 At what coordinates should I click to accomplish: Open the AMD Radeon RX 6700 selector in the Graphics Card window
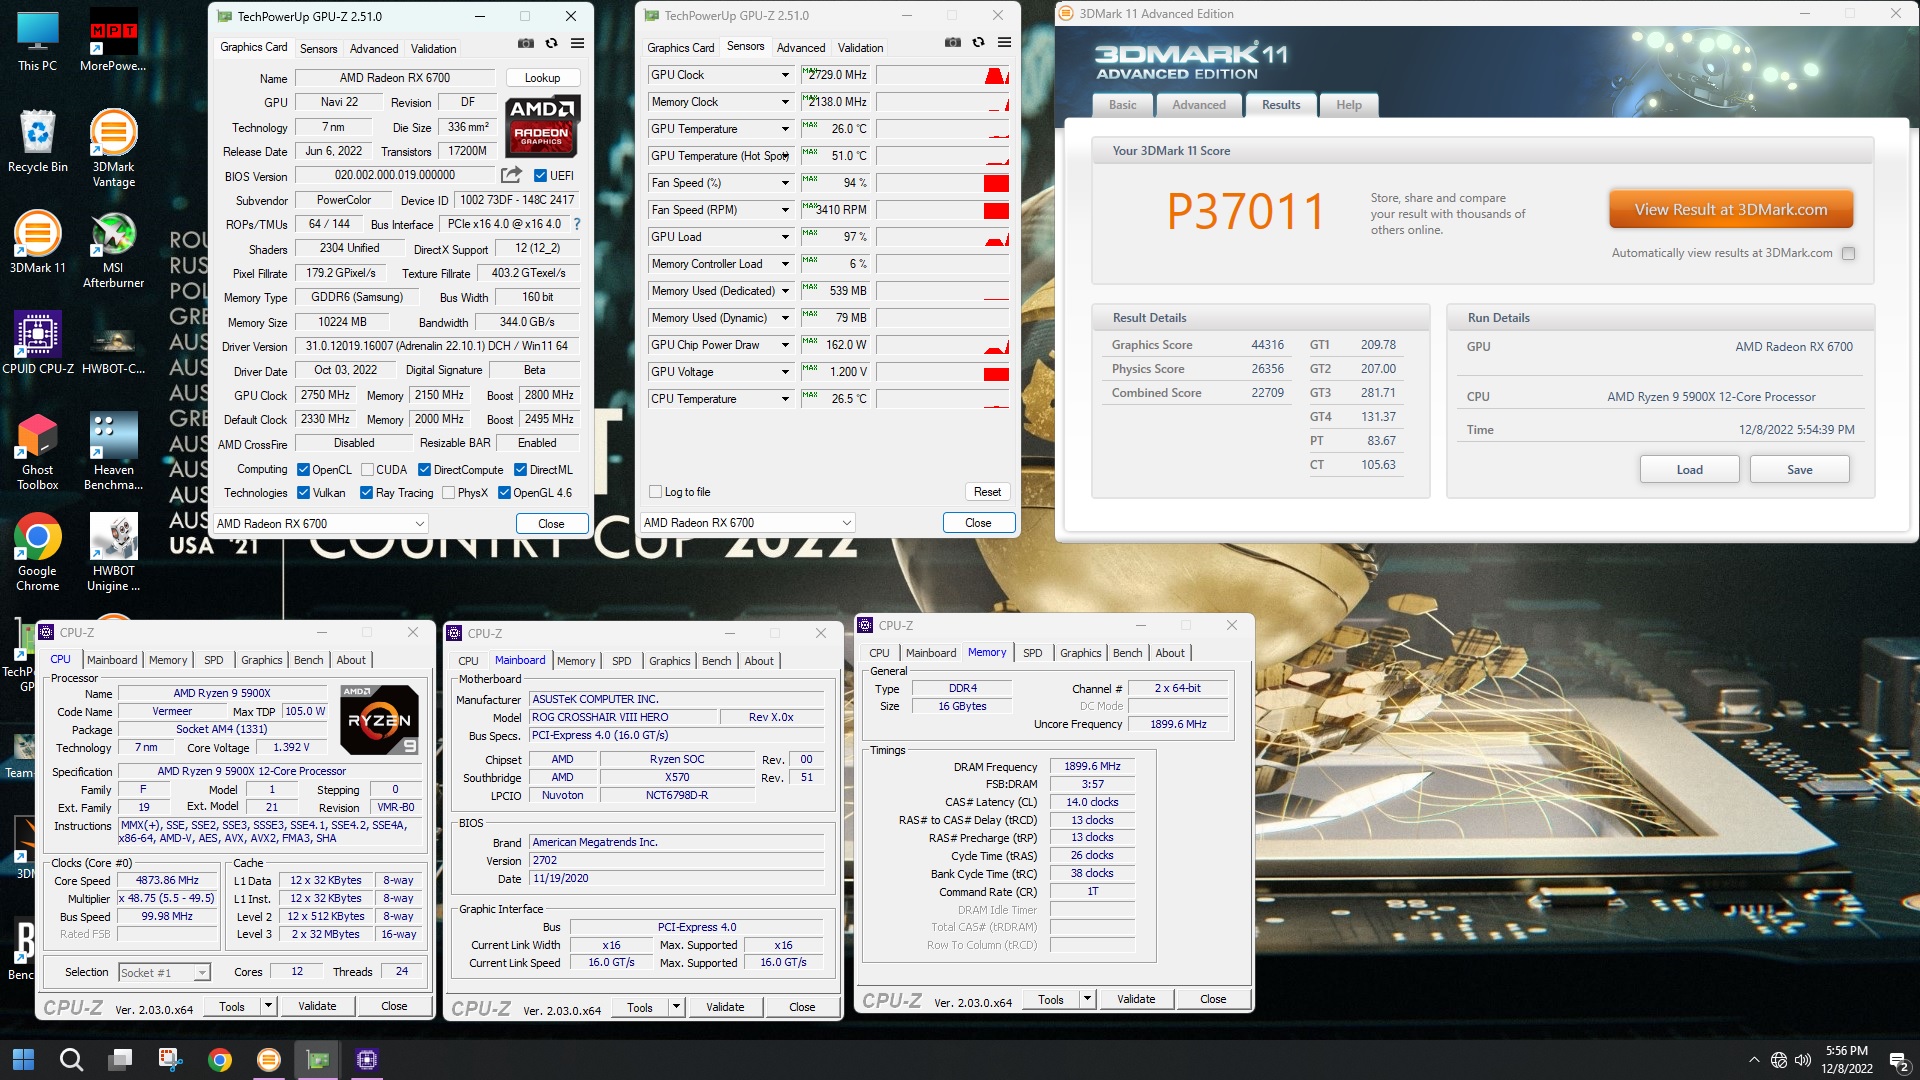pyautogui.click(x=320, y=523)
